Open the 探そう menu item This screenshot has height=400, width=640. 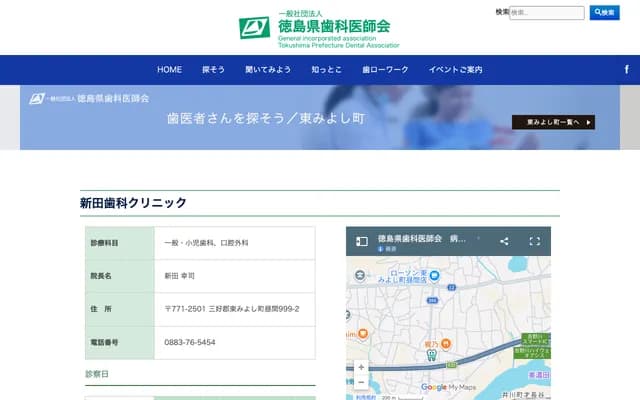coord(213,70)
